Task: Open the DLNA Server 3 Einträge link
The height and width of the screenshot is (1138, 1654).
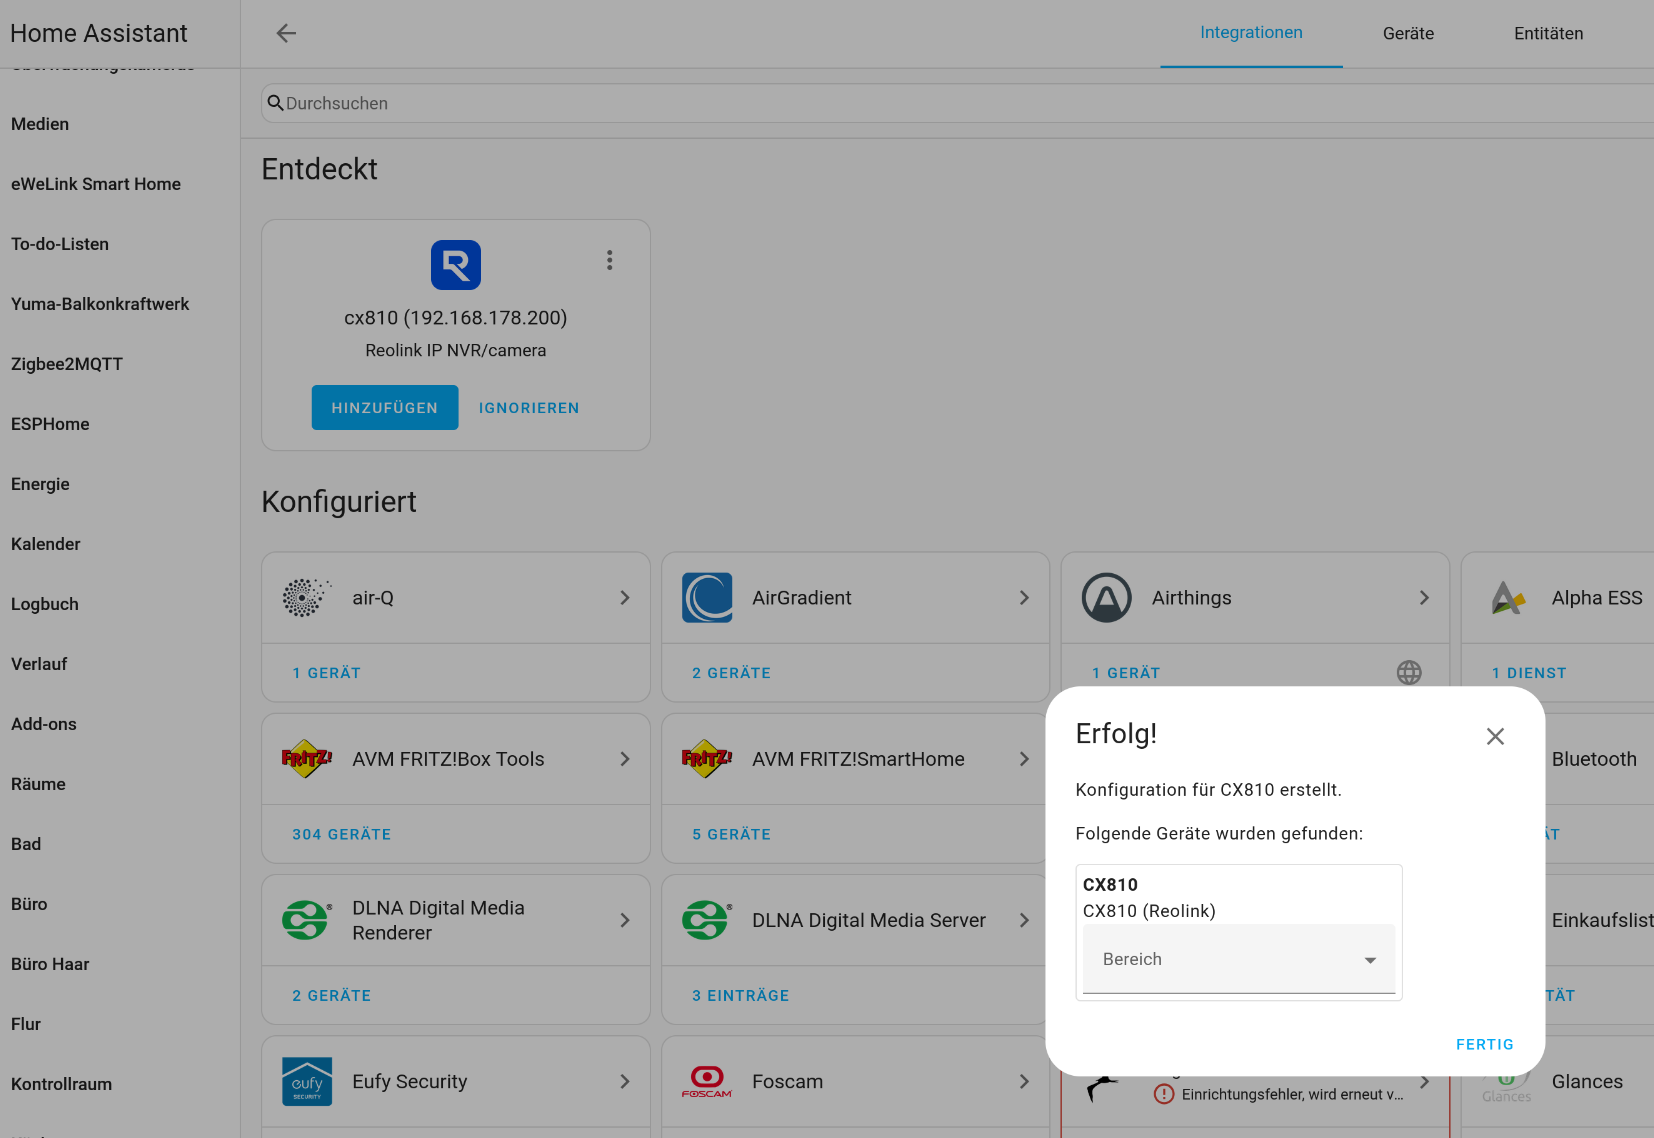Action: point(740,996)
